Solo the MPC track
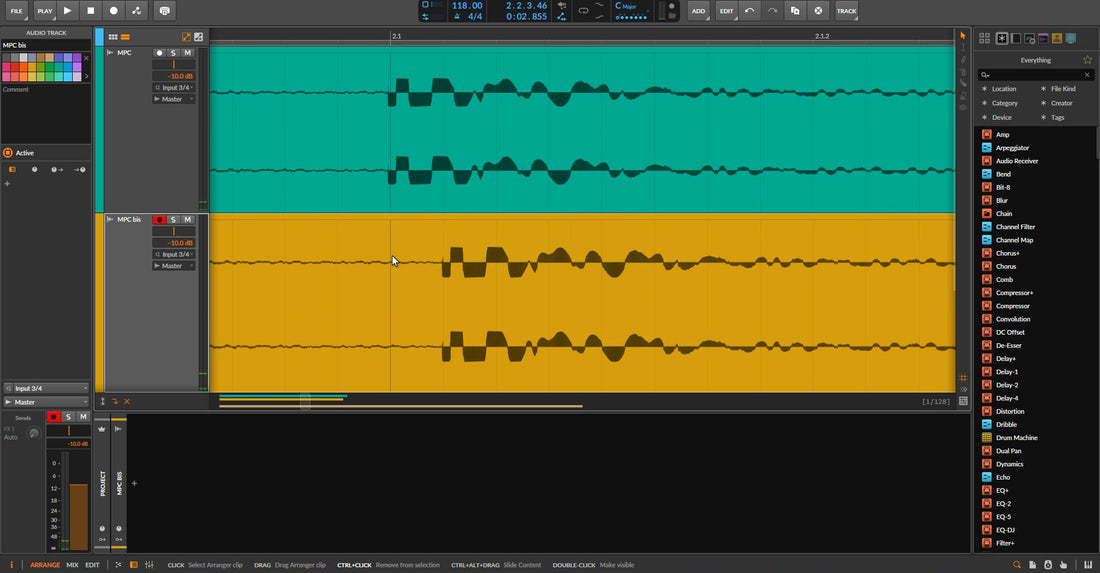The width and height of the screenshot is (1100, 573). pos(173,53)
